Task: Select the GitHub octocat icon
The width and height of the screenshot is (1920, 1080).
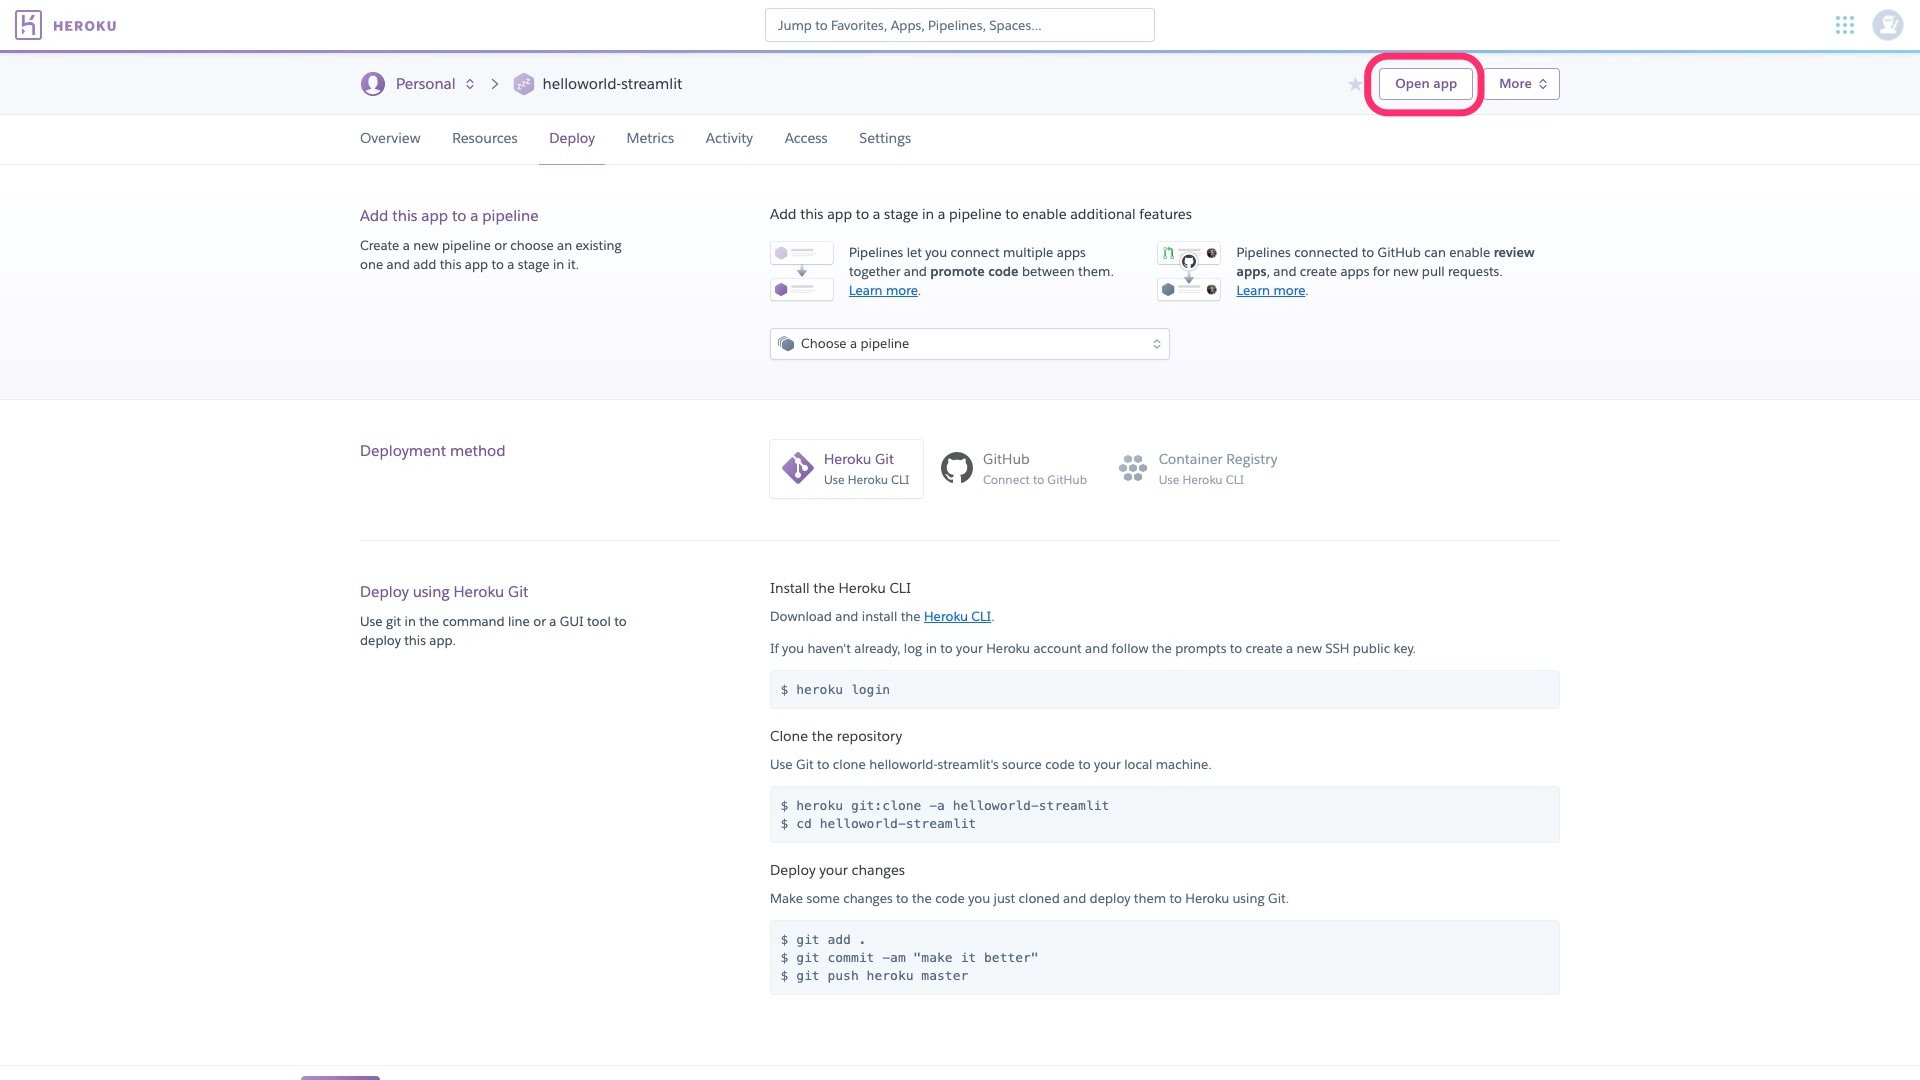Action: tap(956, 468)
